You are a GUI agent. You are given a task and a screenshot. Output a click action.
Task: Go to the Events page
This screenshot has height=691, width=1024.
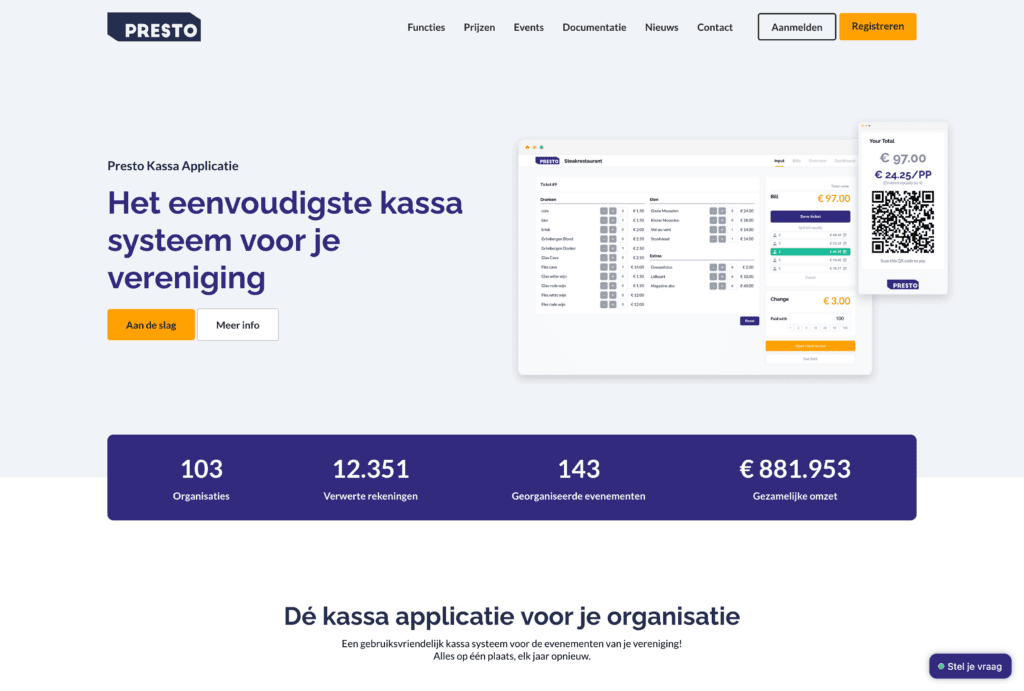(x=528, y=27)
